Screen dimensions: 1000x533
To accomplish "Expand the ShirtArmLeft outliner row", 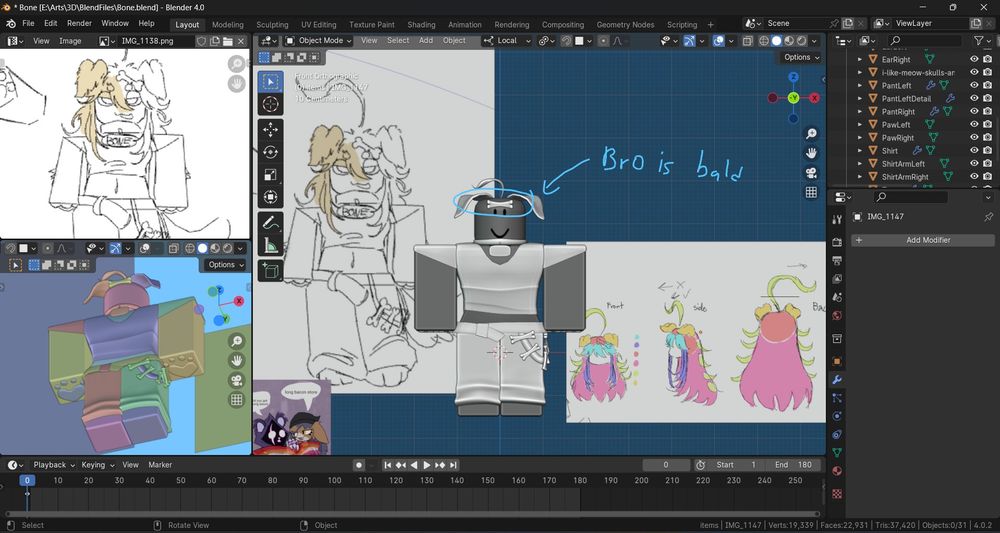I will (x=860, y=164).
